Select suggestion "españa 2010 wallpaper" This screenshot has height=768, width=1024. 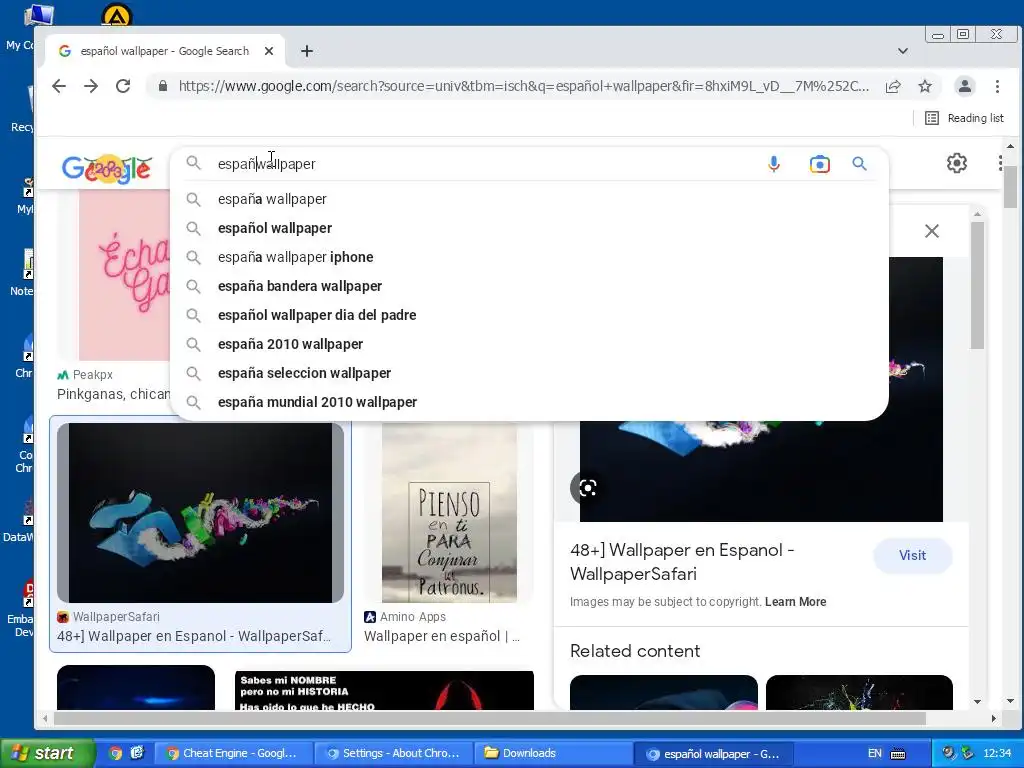point(529,344)
